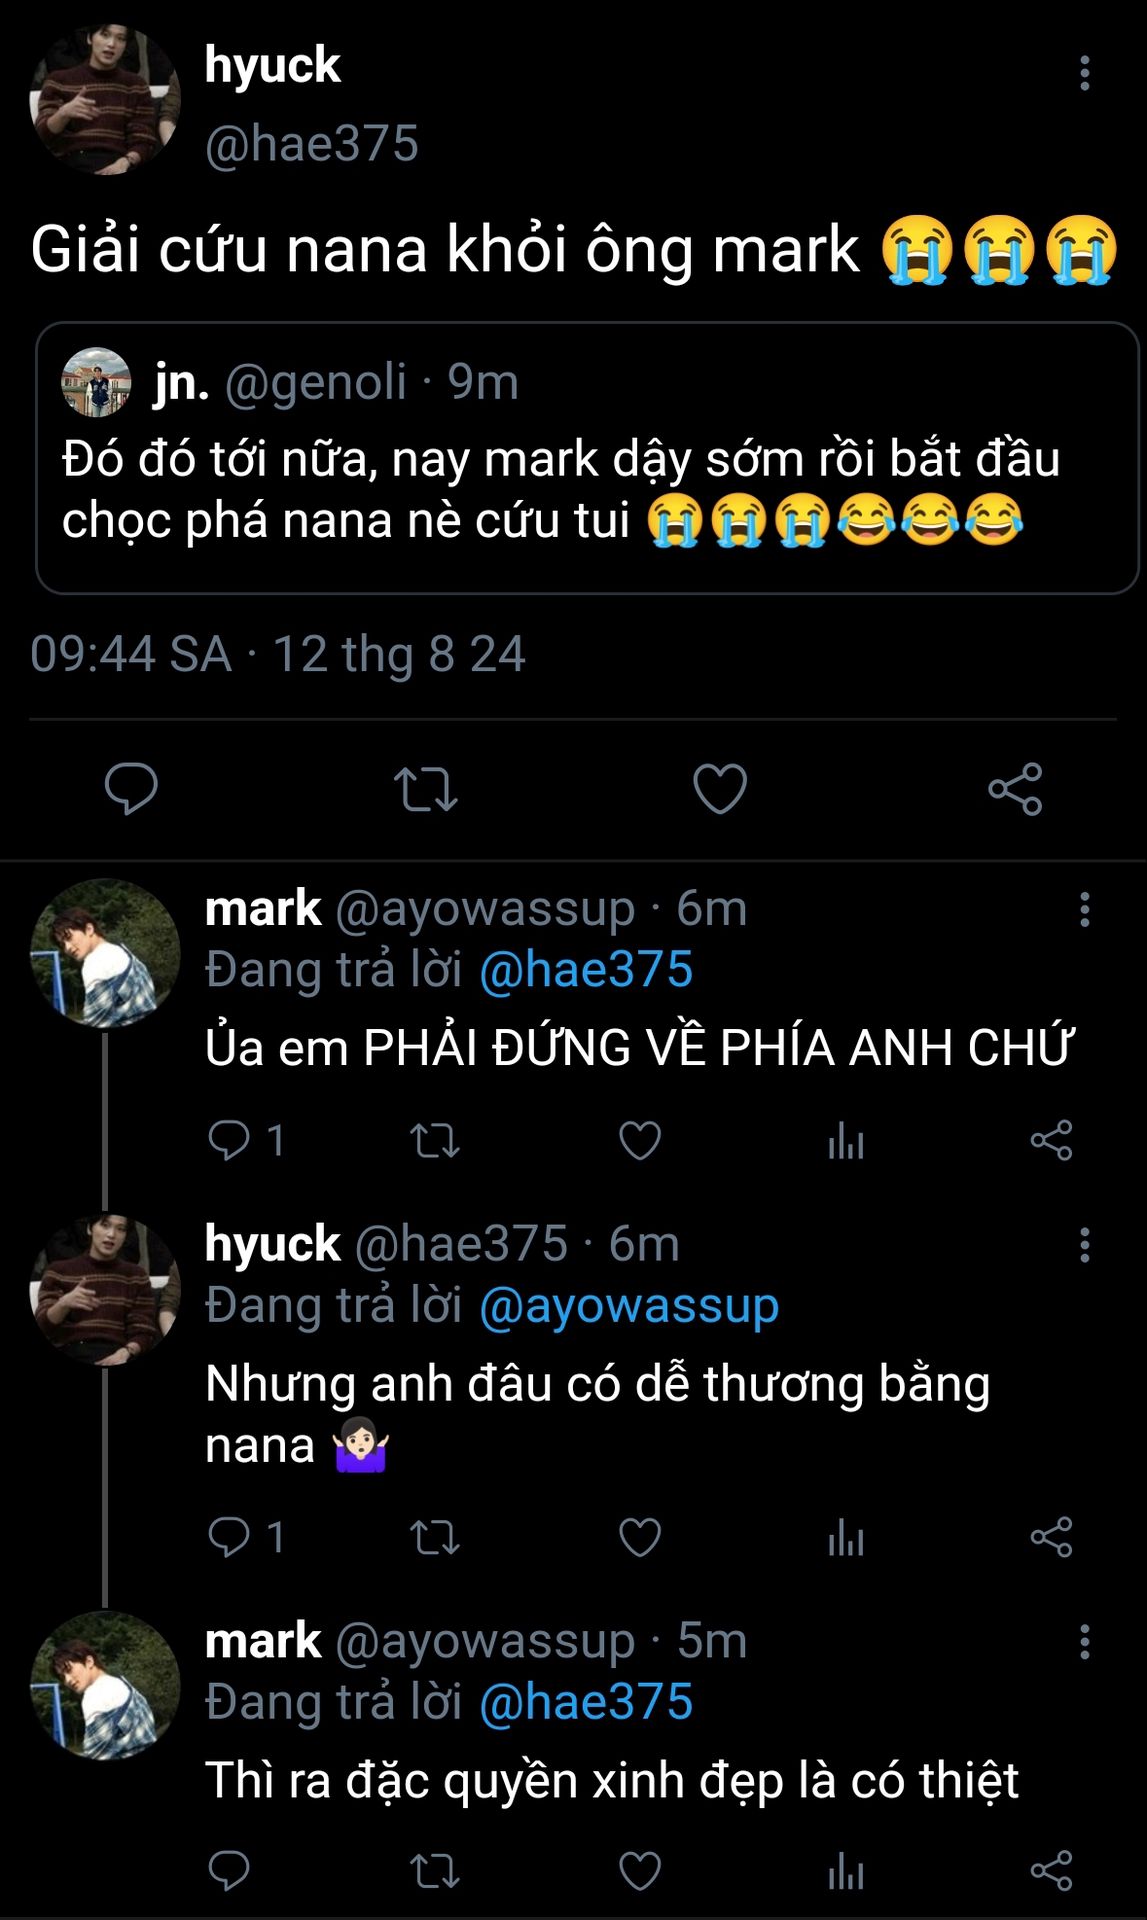The image size is (1147, 1920).
Task: Open more options on mark's last reply
Action: pyautogui.click(x=1084, y=1642)
